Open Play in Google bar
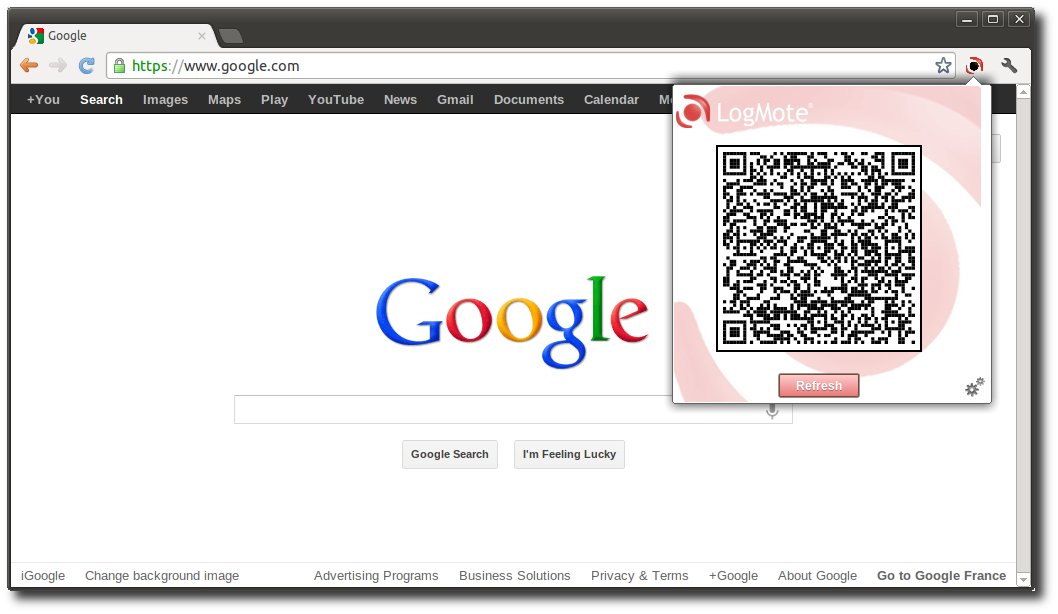 point(275,100)
